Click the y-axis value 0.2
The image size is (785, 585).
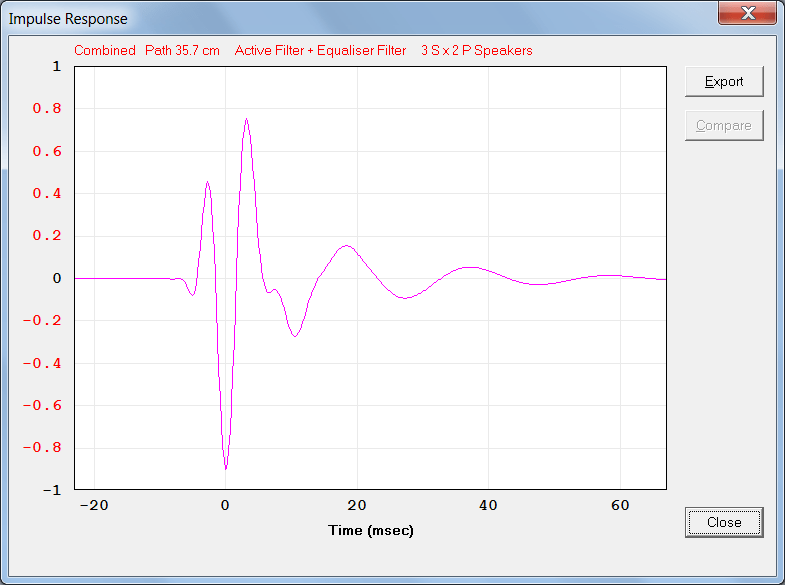[x=47, y=236]
